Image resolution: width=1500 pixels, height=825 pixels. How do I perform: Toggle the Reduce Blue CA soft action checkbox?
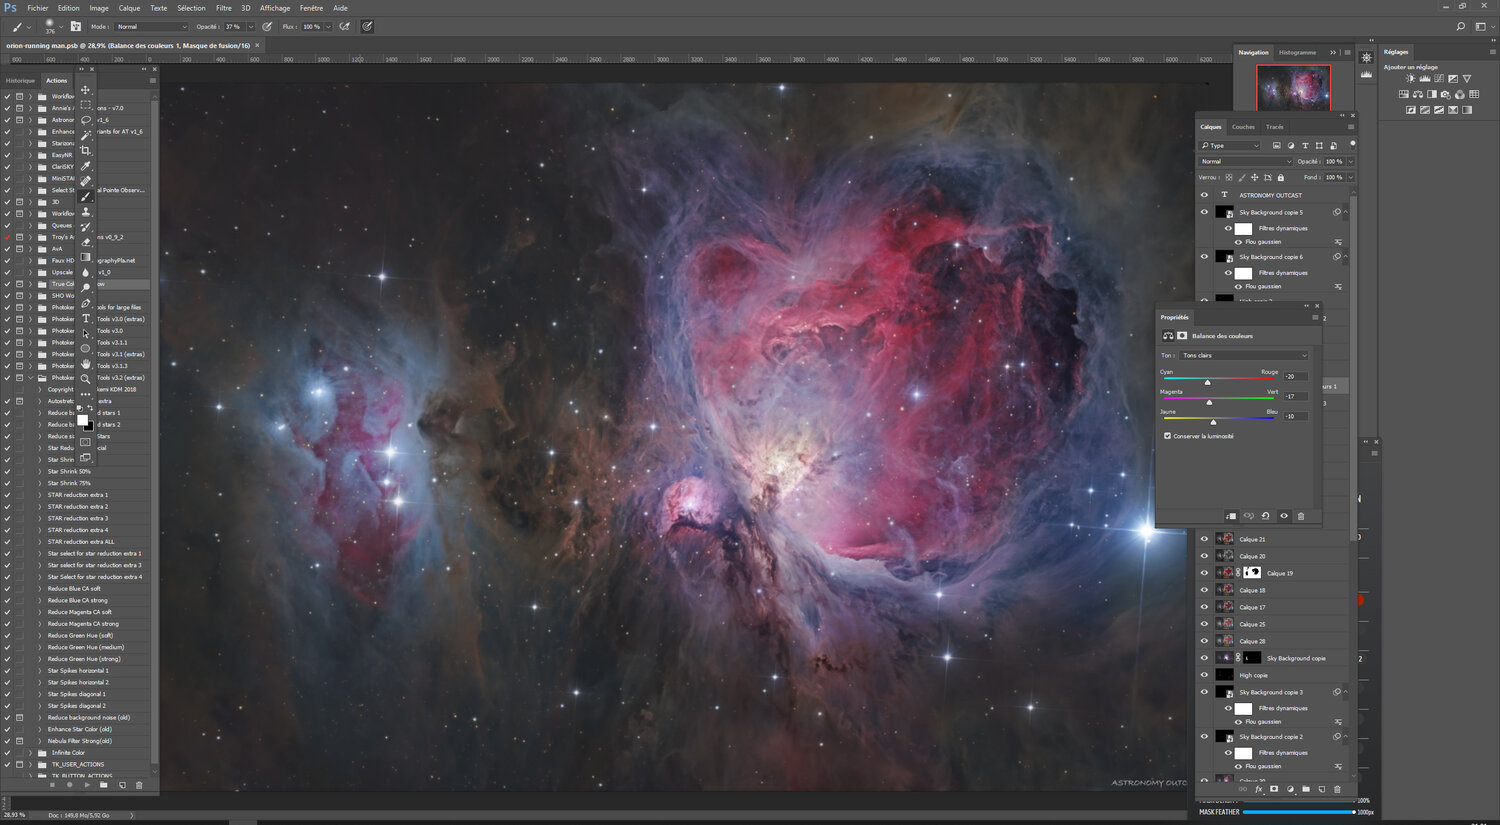coord(7,589)
